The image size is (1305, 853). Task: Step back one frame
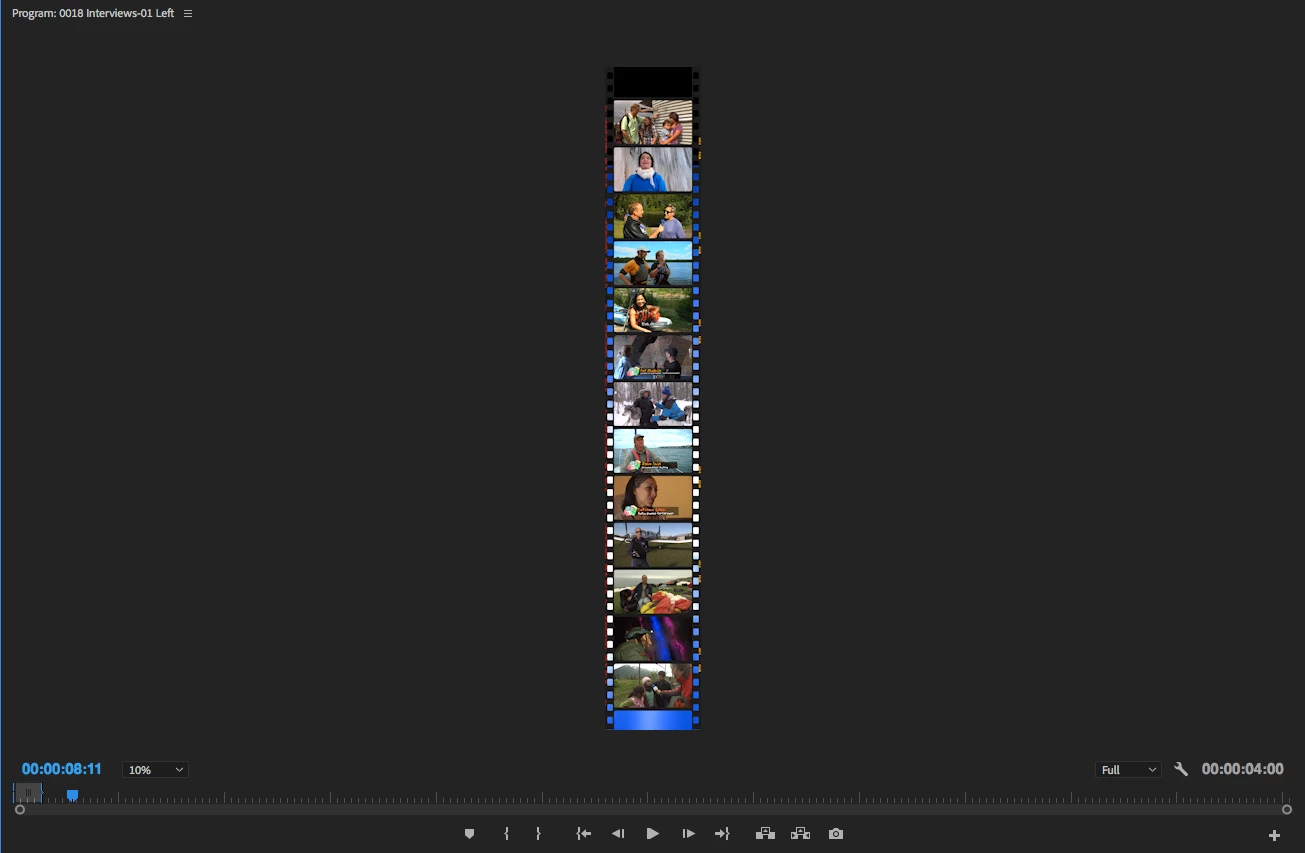point(618,834)
